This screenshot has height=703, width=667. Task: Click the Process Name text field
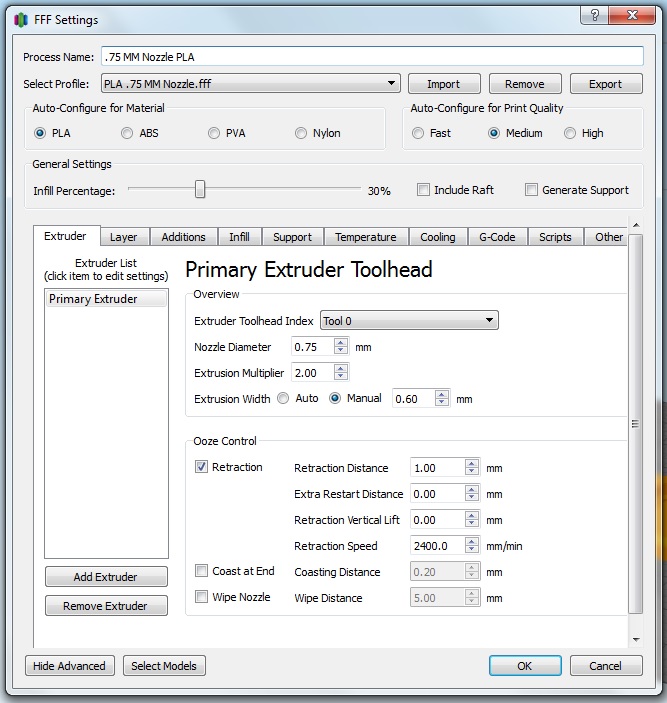(x=371, y=56)
